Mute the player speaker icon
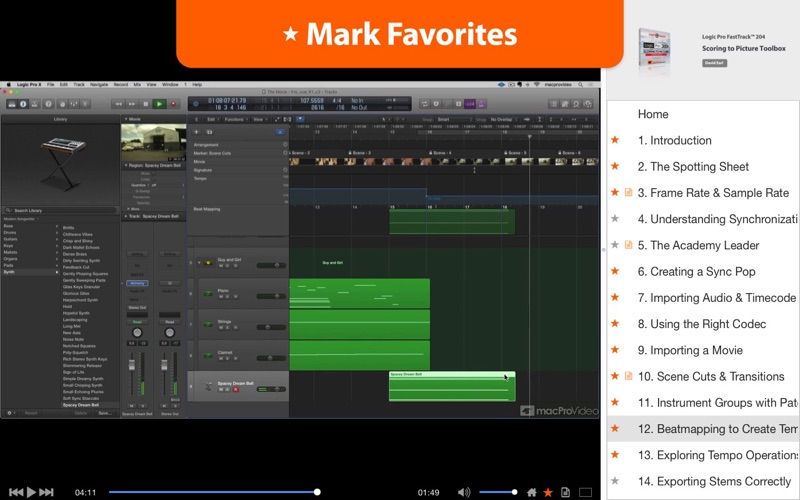This screenshot has height=500, width=800. 463,492
